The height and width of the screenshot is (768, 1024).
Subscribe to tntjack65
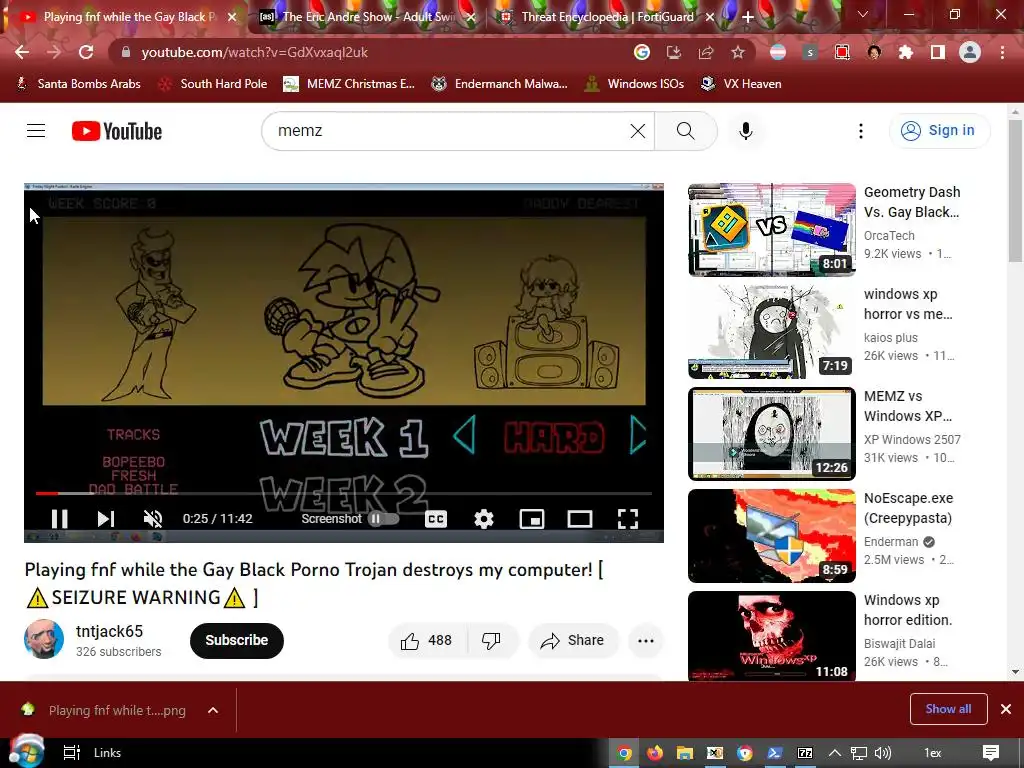pyautogui.click(x=236, y=641)
